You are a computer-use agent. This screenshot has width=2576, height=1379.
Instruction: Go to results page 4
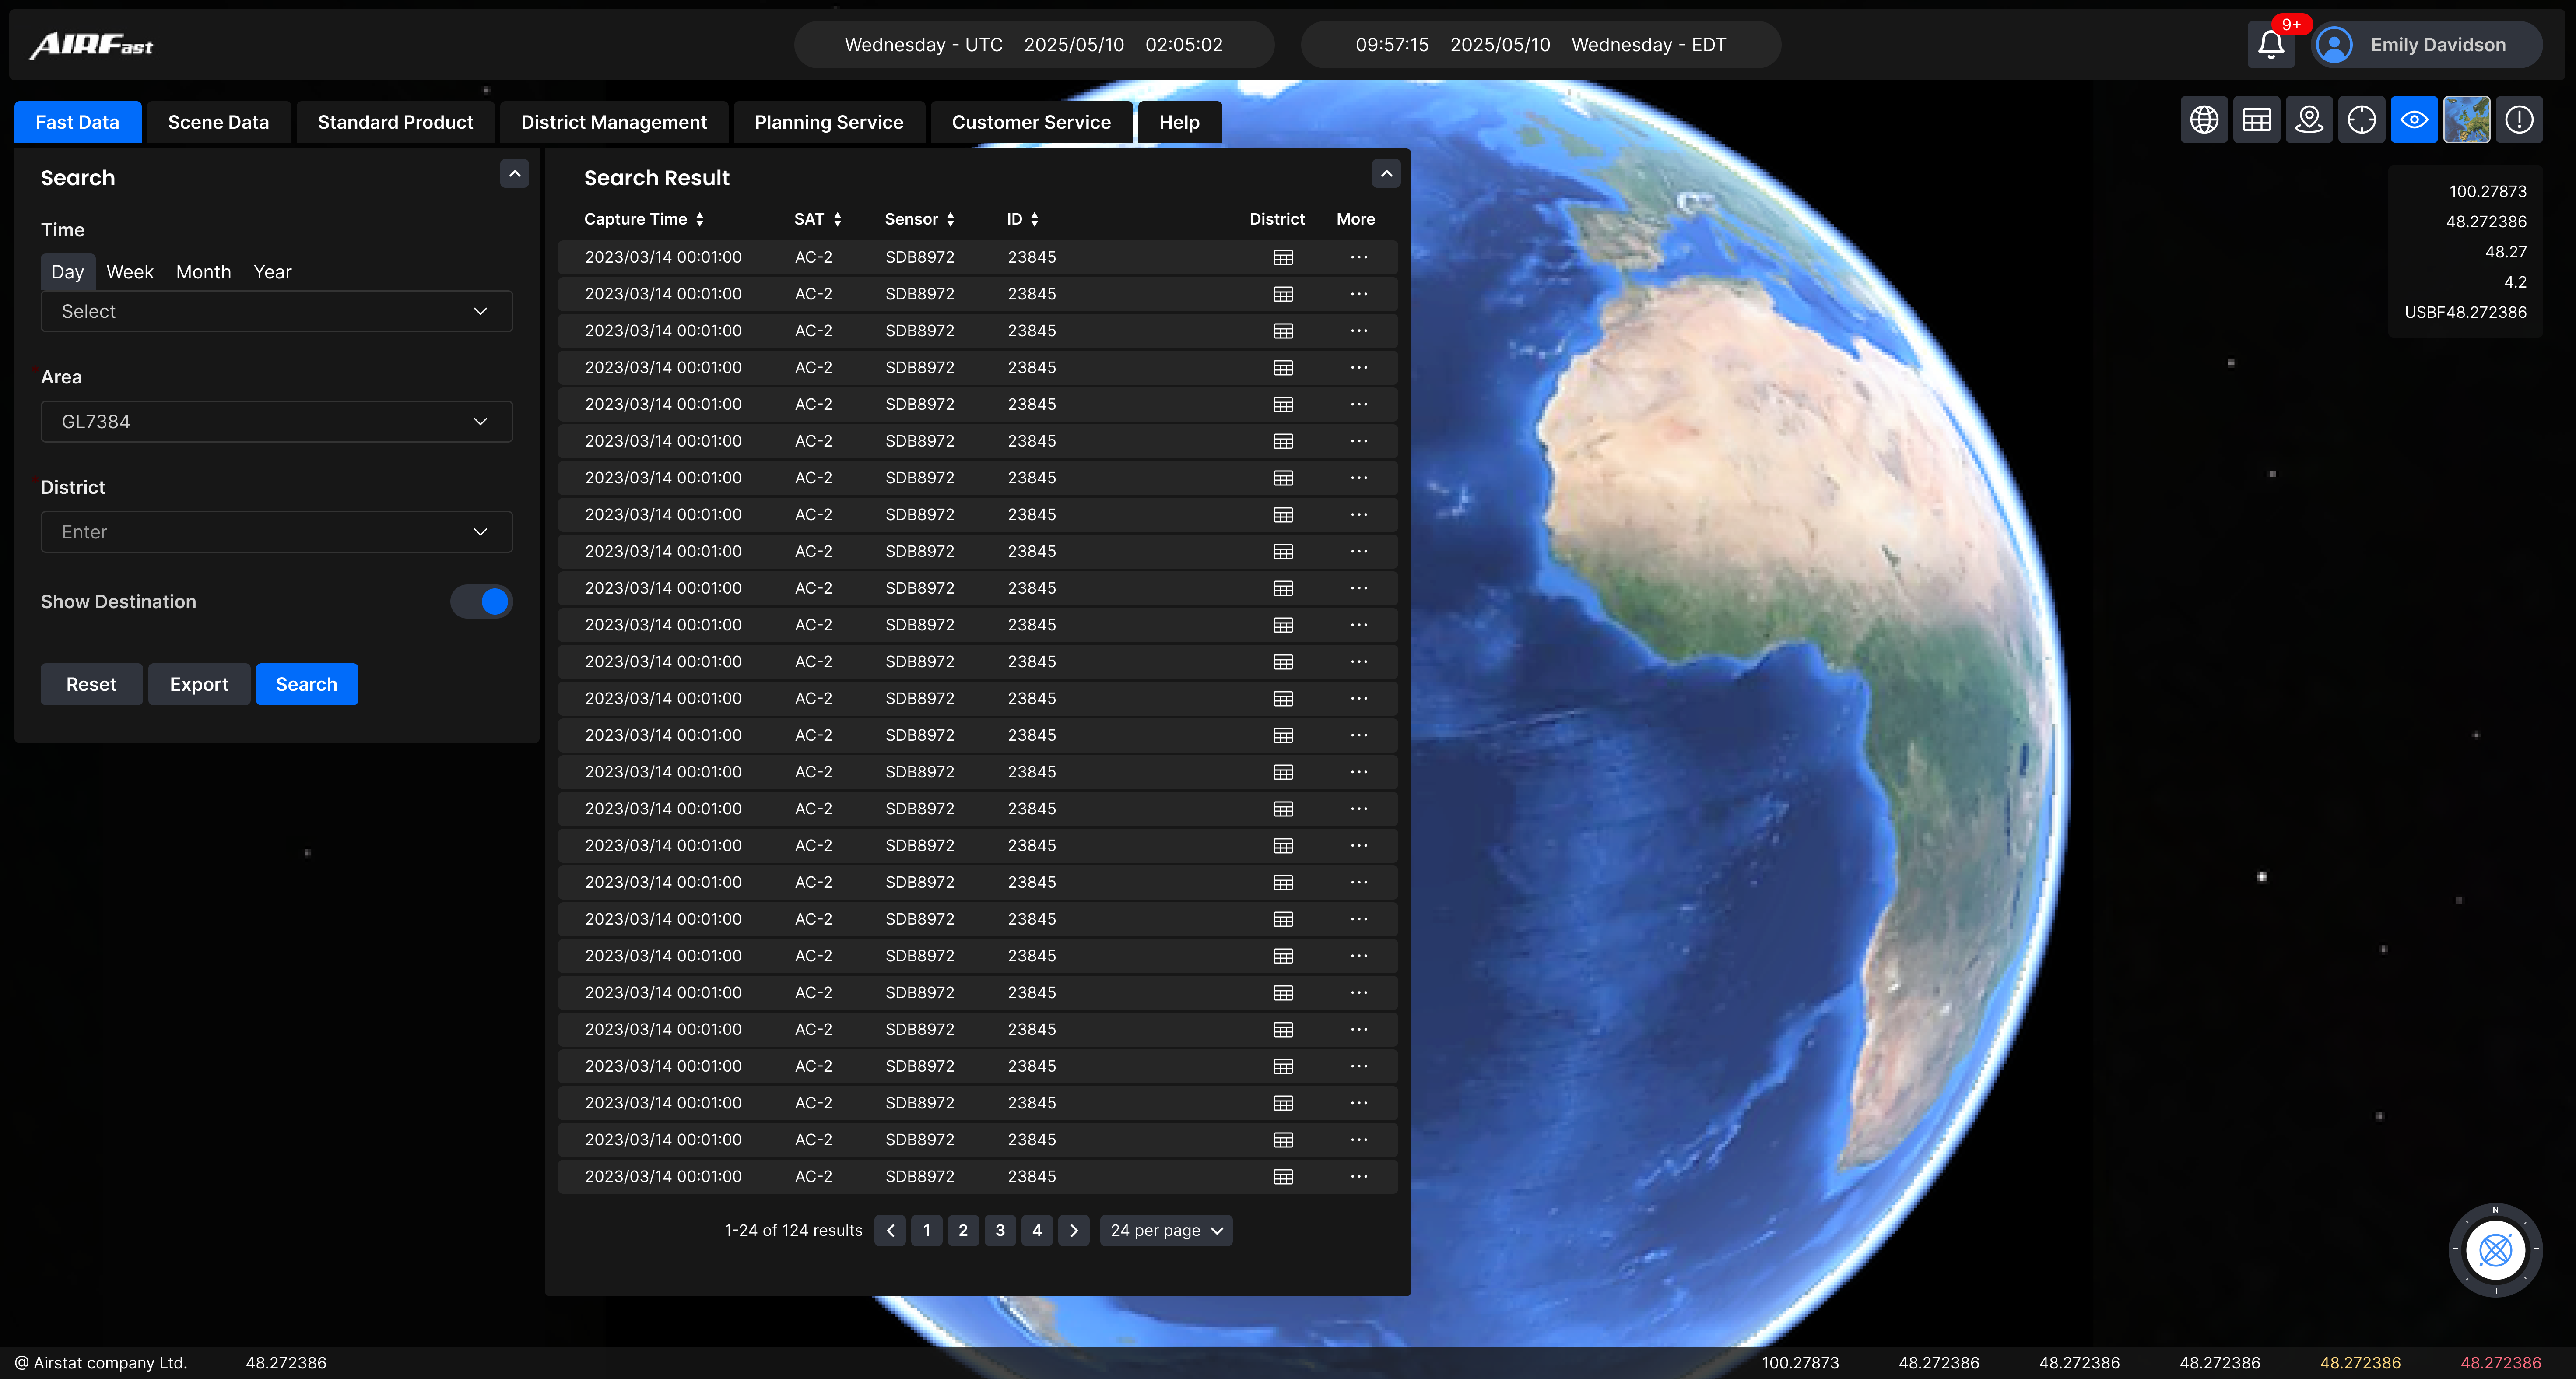(x=1037, y=1231)
